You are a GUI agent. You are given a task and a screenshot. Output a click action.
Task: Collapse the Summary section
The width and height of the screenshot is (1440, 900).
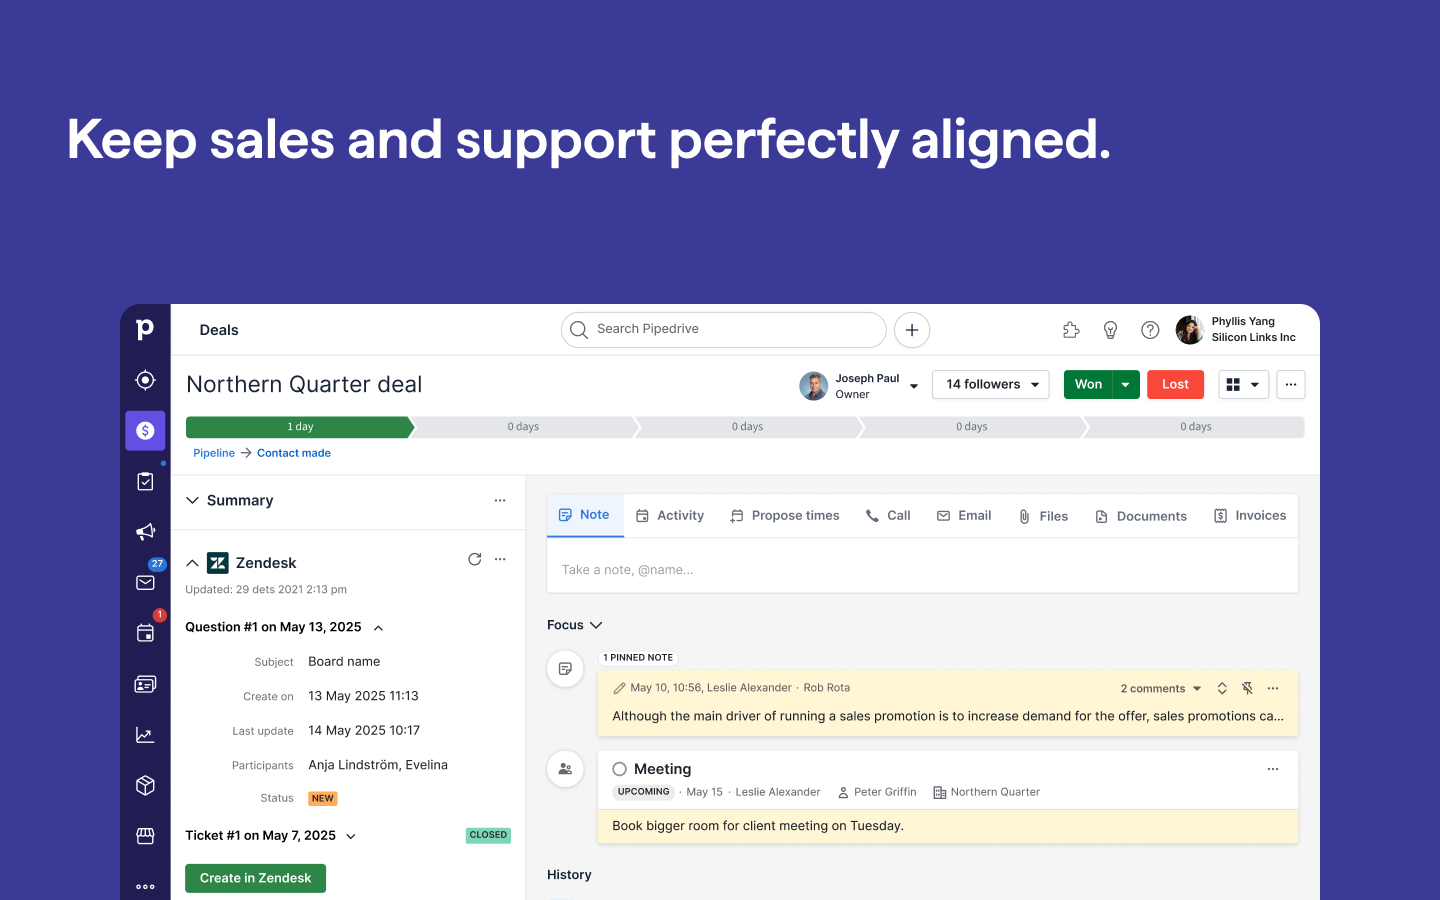point(193,500)
